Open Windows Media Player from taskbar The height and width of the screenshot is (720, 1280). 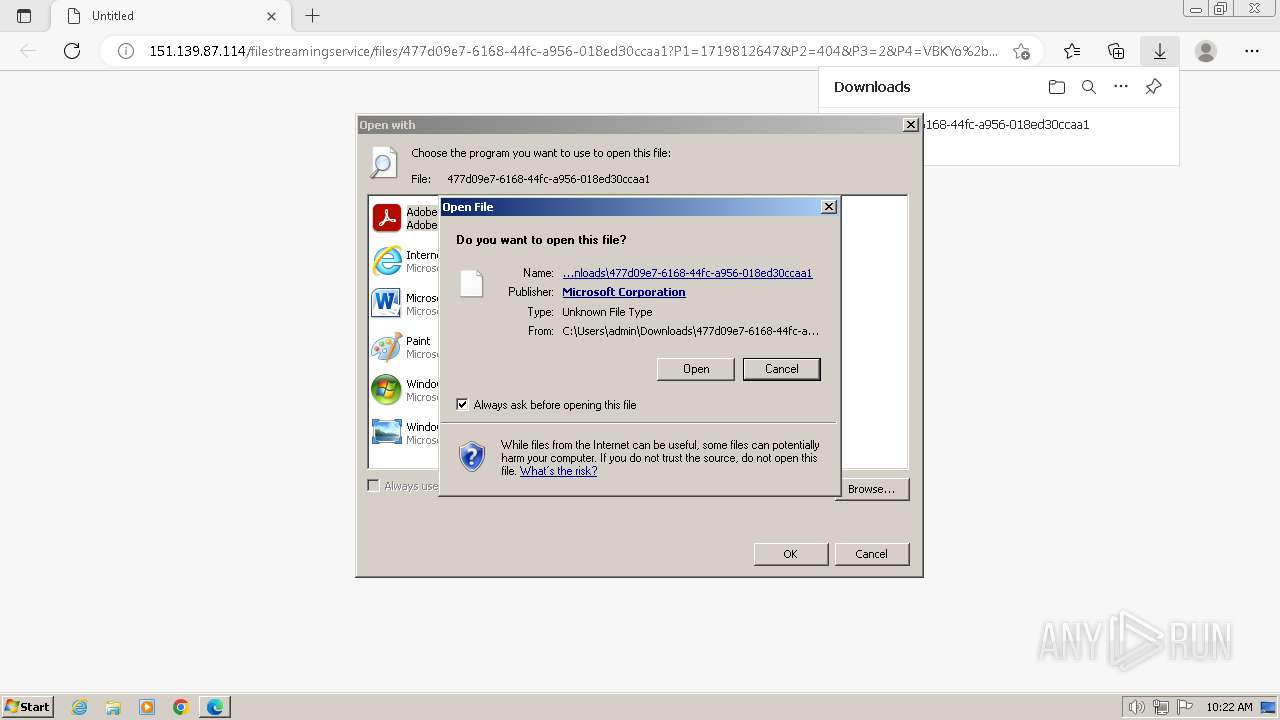(147, 707)
